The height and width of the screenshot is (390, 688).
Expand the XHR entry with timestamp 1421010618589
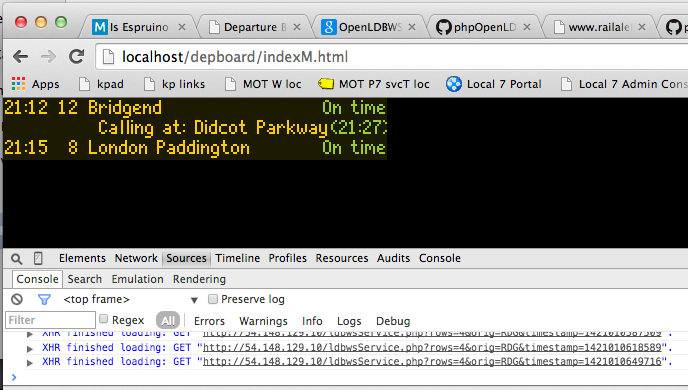pyautogui.click(x=30, y=349)
